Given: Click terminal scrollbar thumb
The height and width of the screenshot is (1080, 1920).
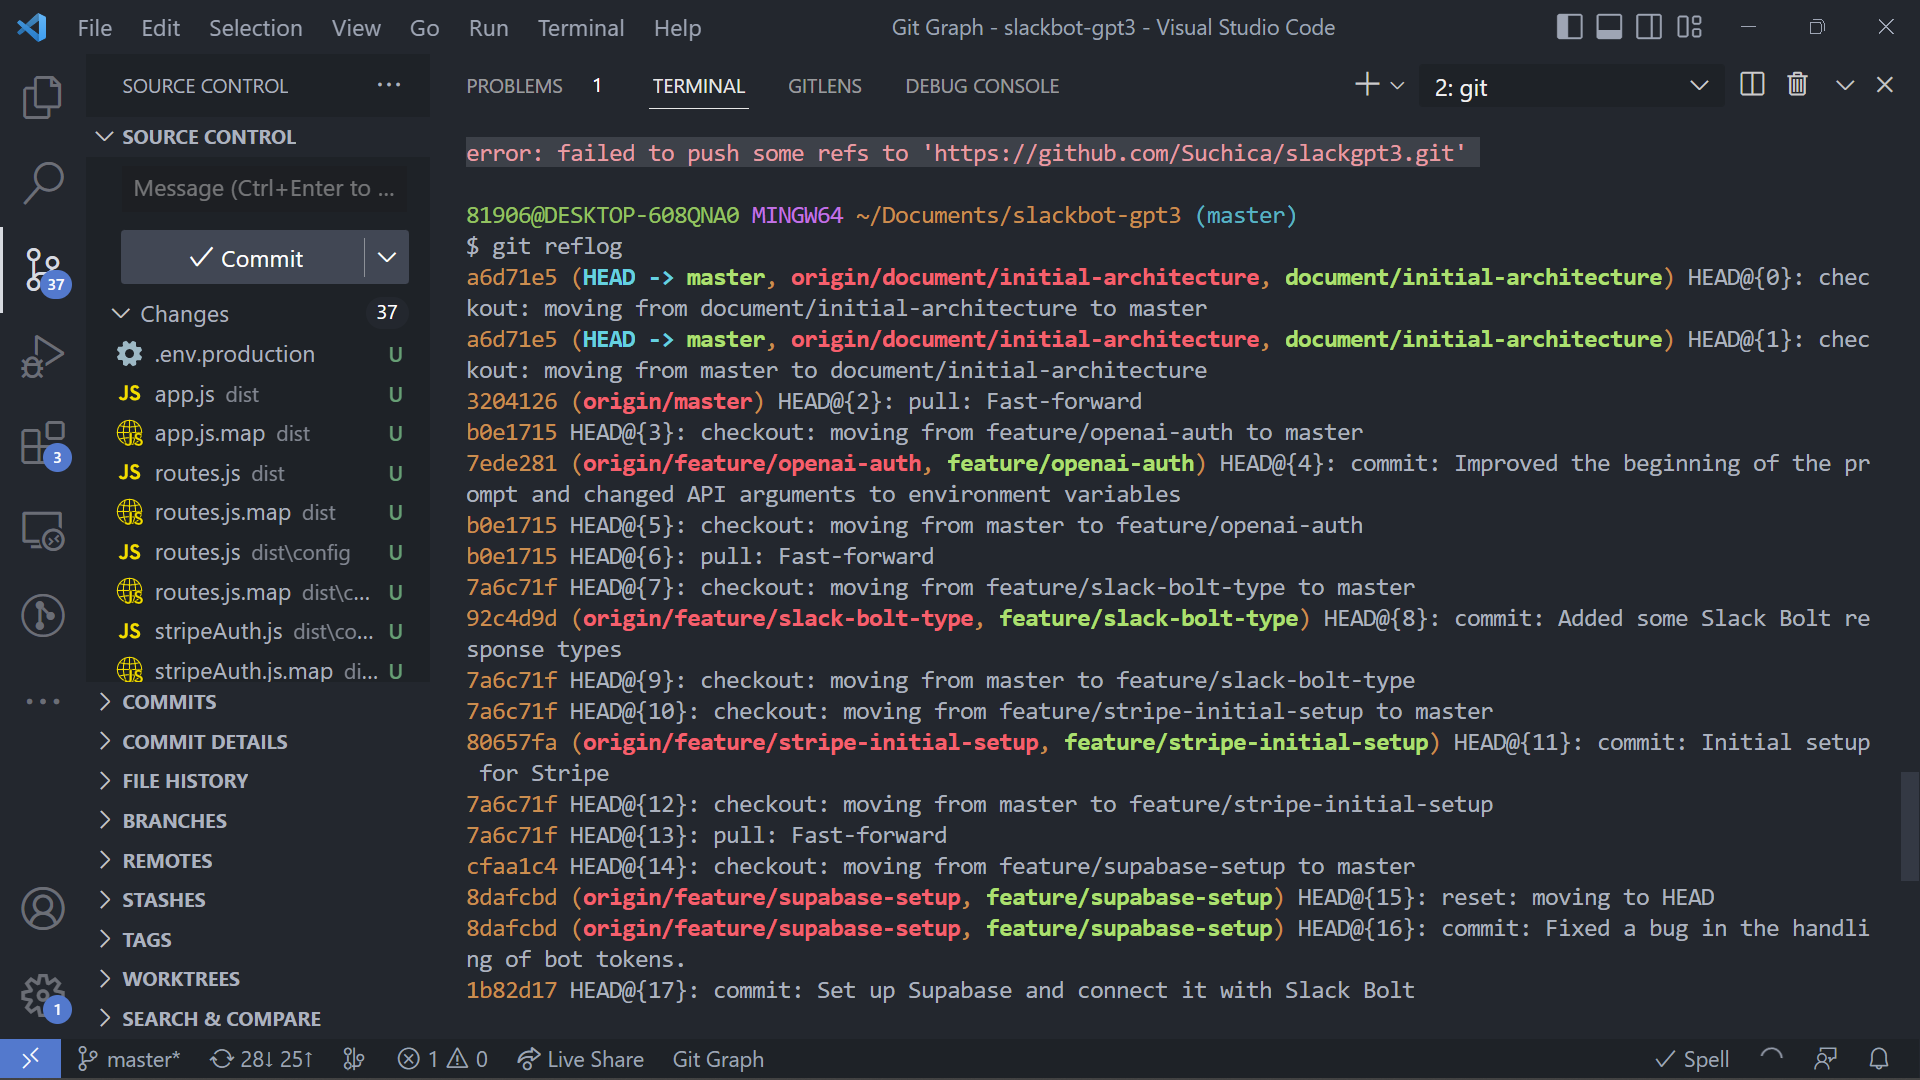Looking at the screenshot, I should 1909,826.
